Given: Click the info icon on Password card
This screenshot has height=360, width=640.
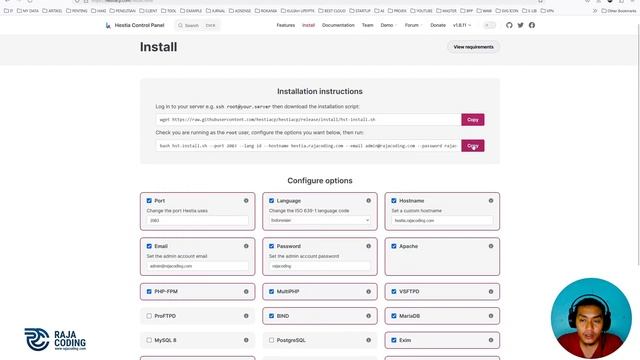Looking at the screenshot, I should tap(369, 246).
